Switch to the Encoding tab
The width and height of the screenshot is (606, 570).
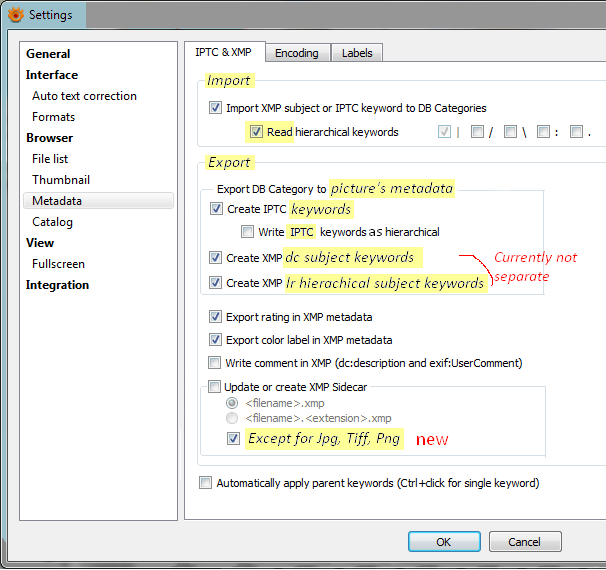[x=297, y=53]
